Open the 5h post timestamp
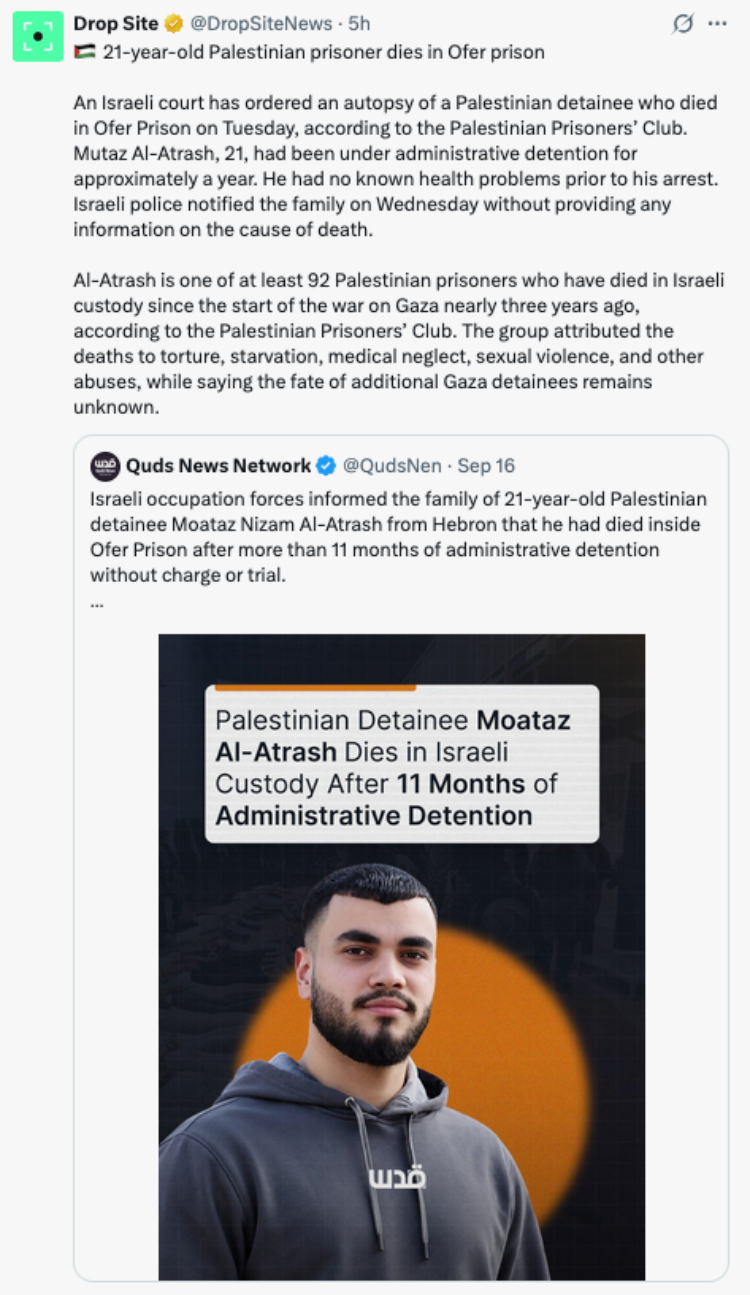Image resolution: width=750 pixels, height=1295 pixels. (x=358, y=24)
